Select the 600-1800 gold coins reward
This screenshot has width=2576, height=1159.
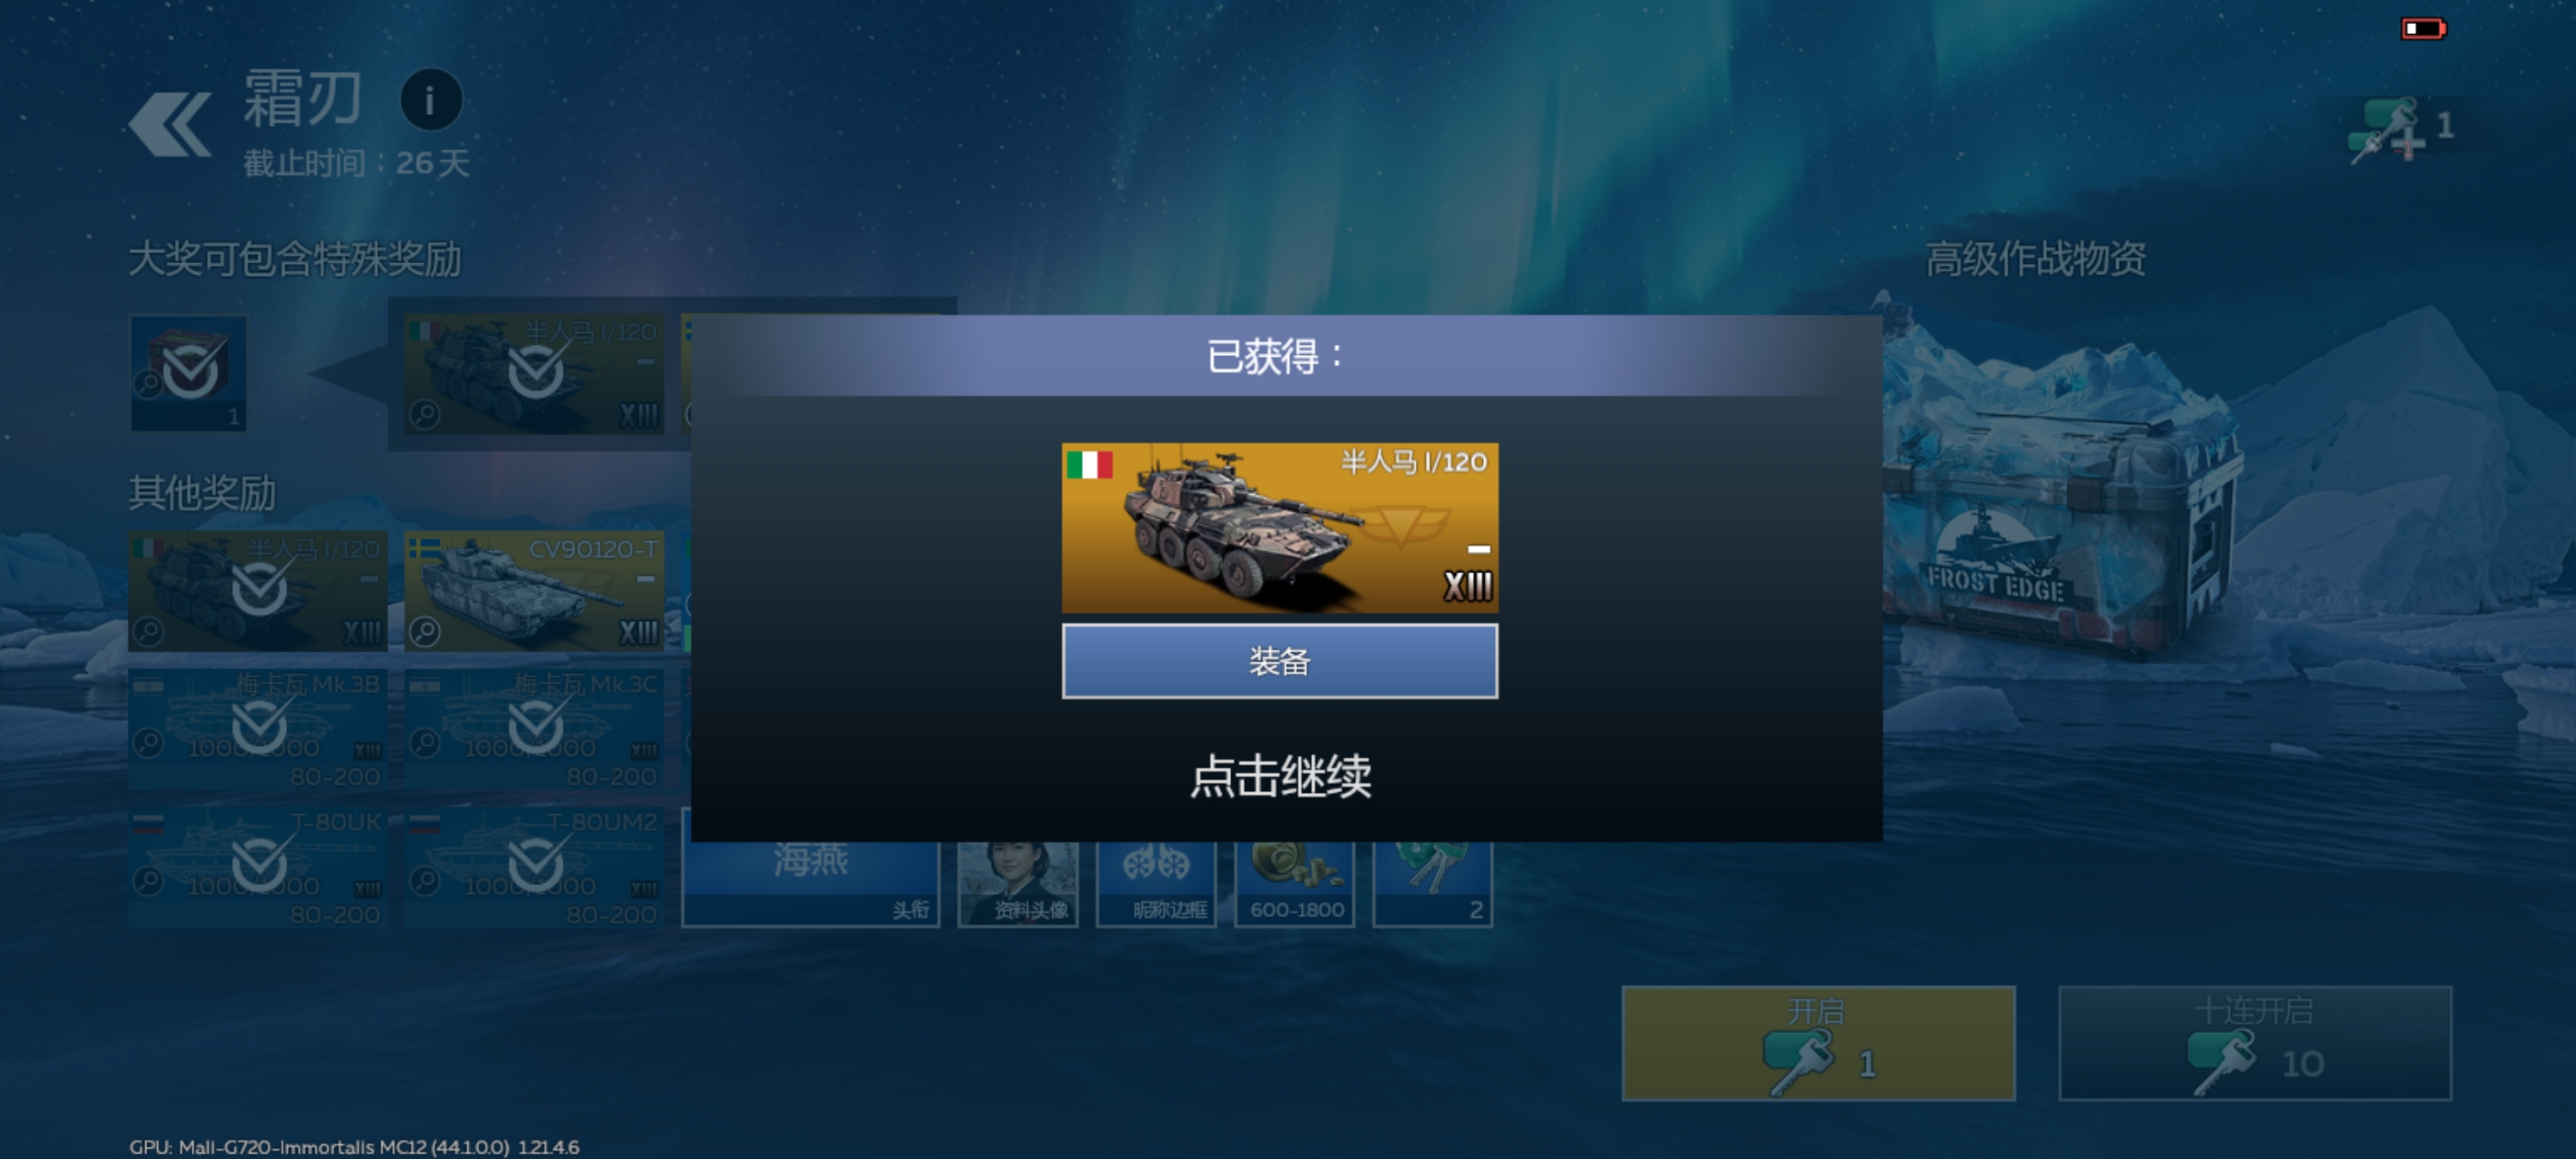tap(1294, 880)
